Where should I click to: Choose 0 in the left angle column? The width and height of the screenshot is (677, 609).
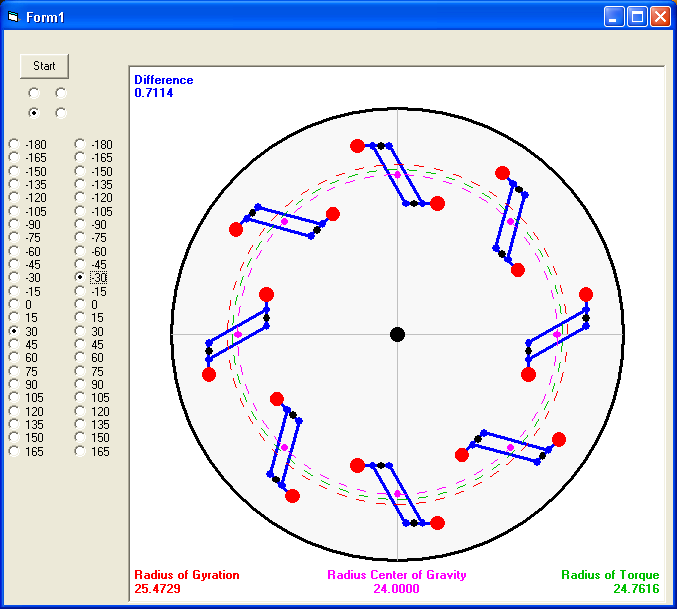click(20, 305)
